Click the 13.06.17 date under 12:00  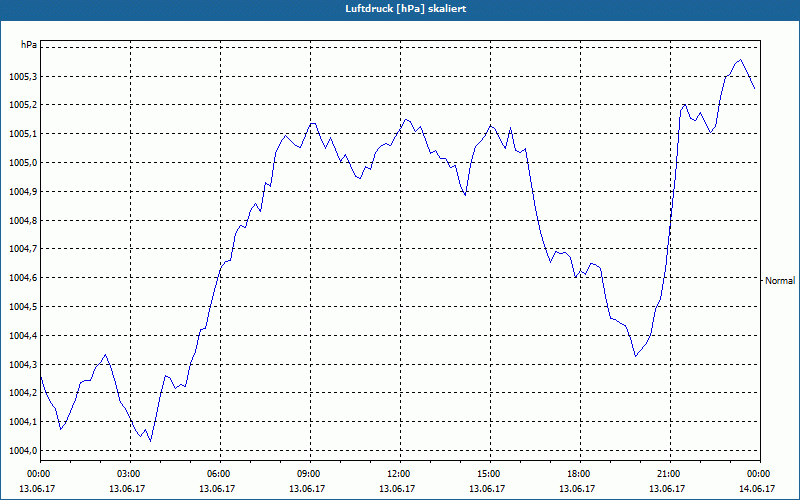[x=397, y=489]
